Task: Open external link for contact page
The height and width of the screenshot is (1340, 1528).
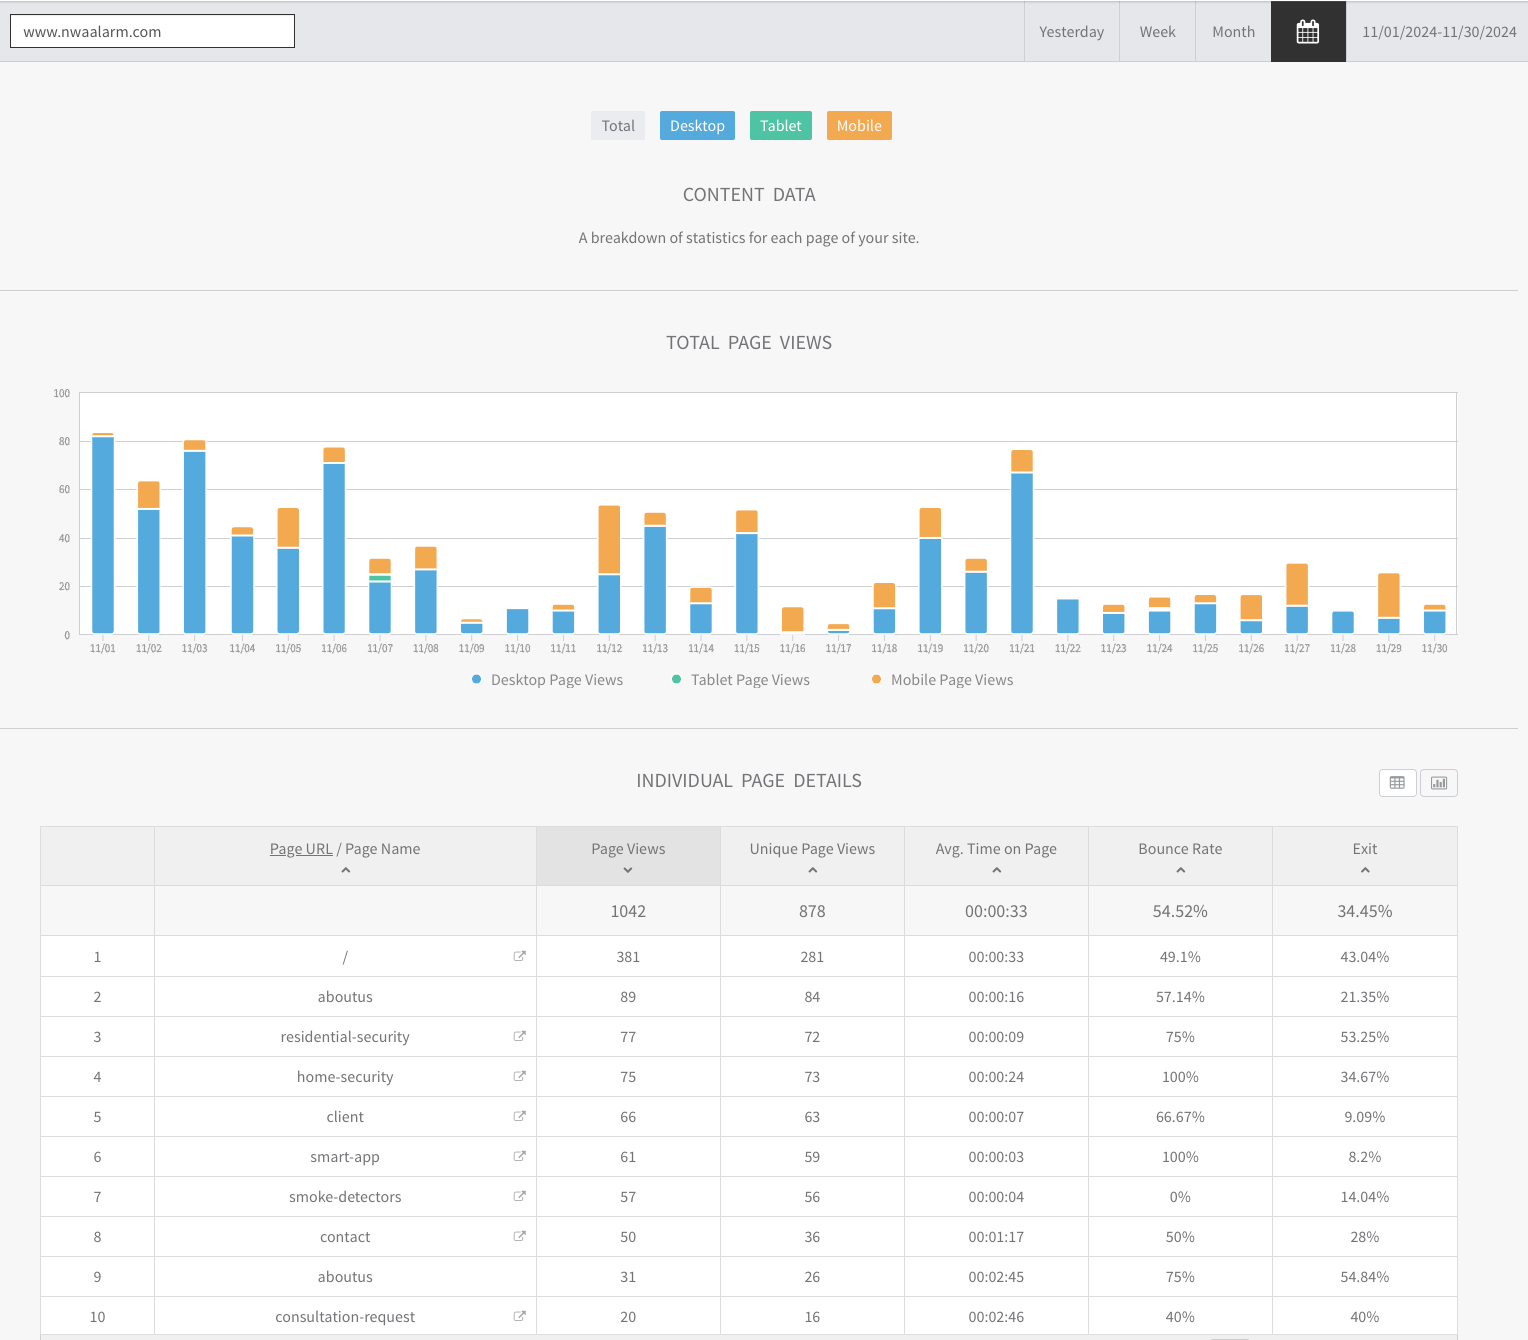Action: coord(519,1236)
